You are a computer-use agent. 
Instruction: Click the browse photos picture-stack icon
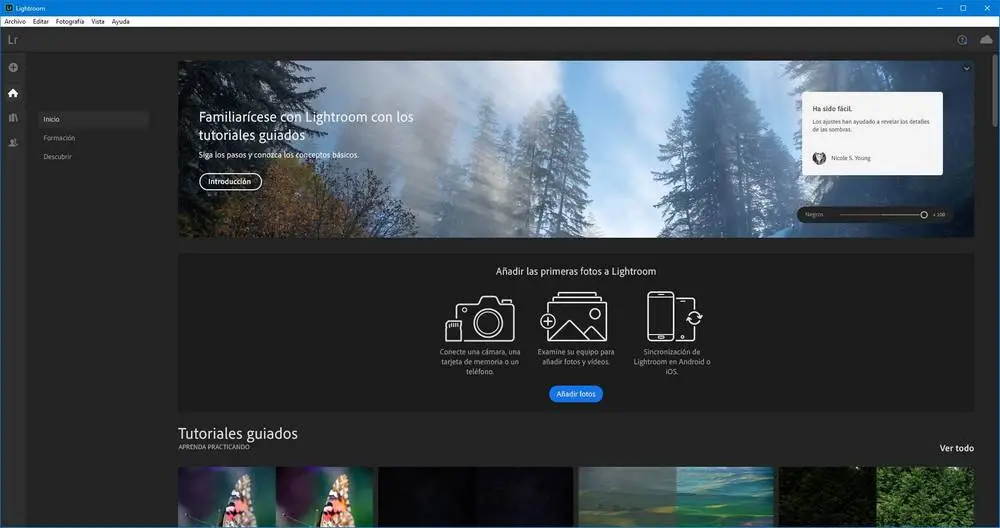(573, 316)
